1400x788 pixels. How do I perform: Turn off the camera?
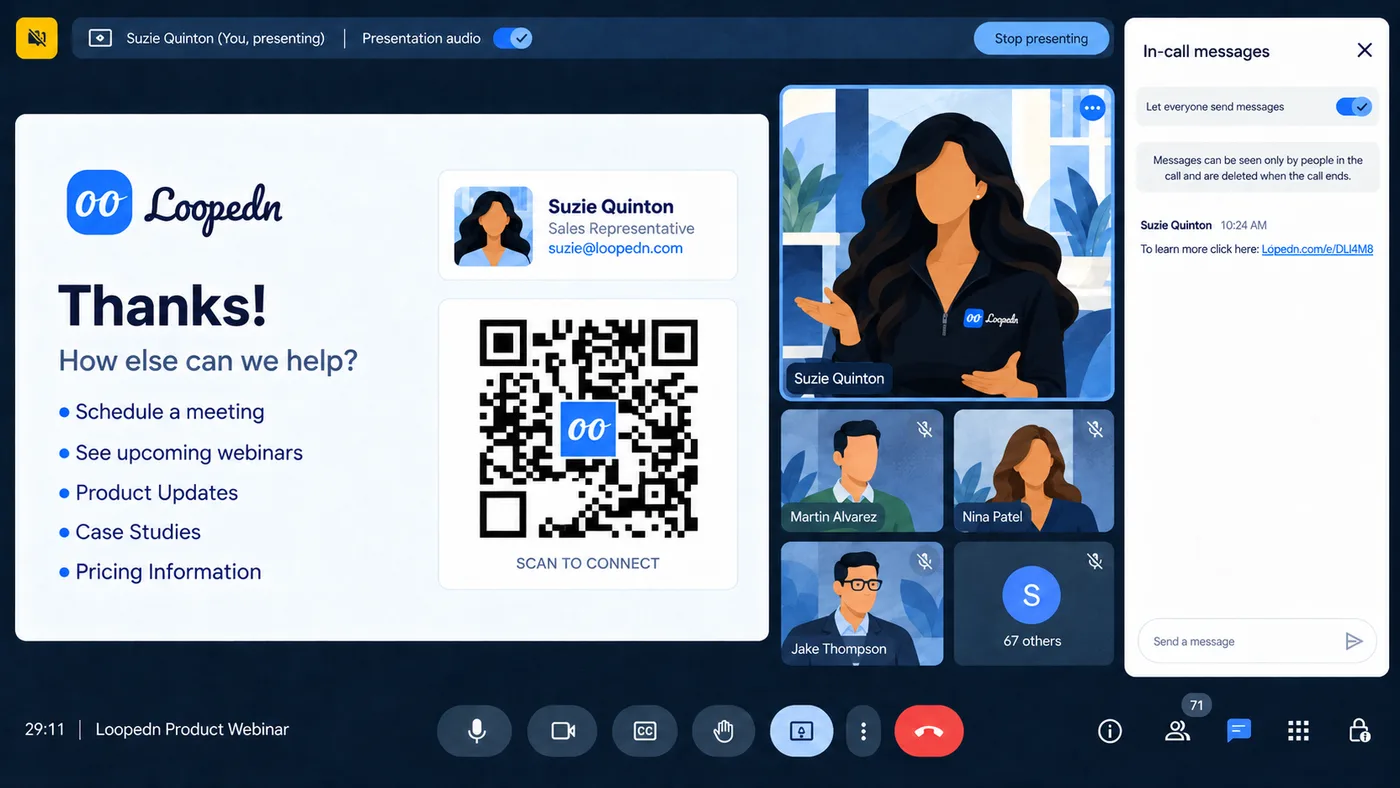pyautogui.click(x=562, y=731)
